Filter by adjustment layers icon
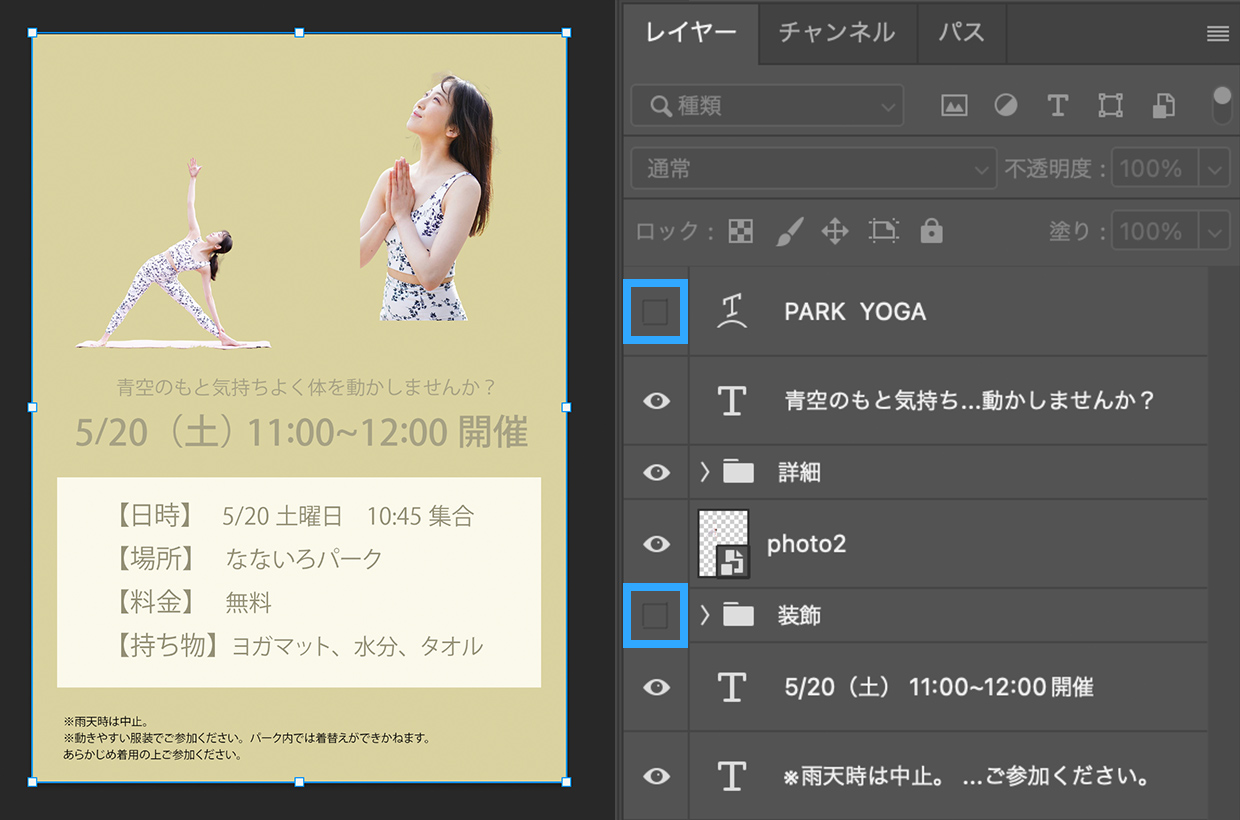The height and width of the screenshot is (820, 1240). (x=1006, y=105)
